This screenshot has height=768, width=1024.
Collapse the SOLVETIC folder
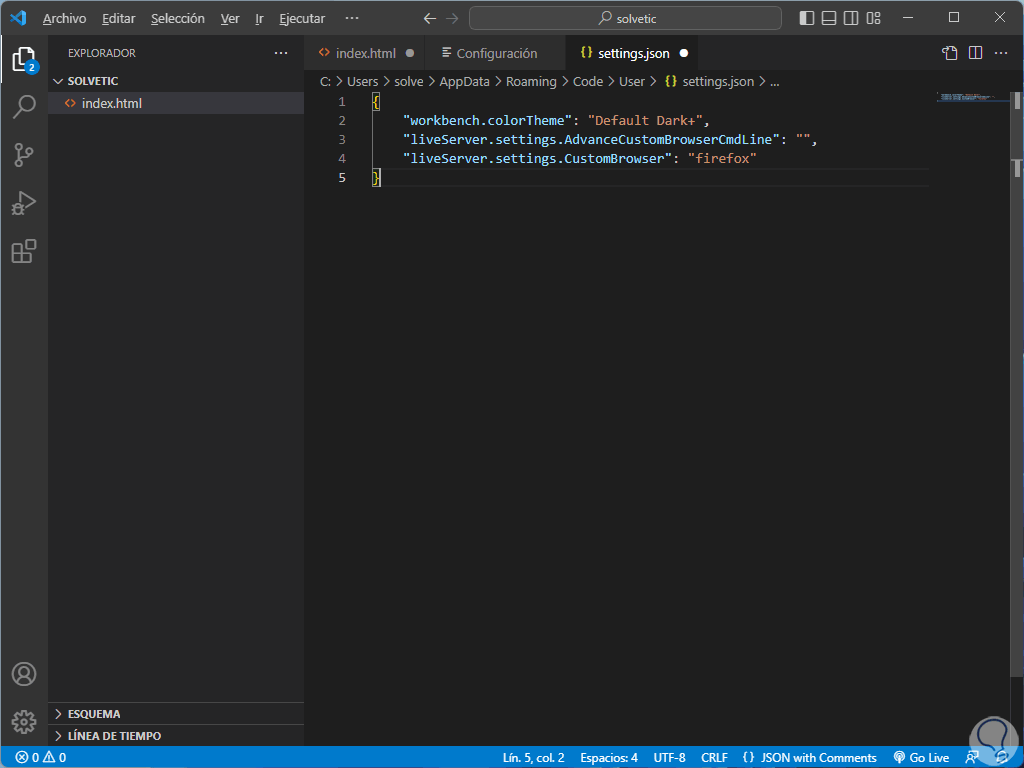pyautogui.click(x=92, y=81)
